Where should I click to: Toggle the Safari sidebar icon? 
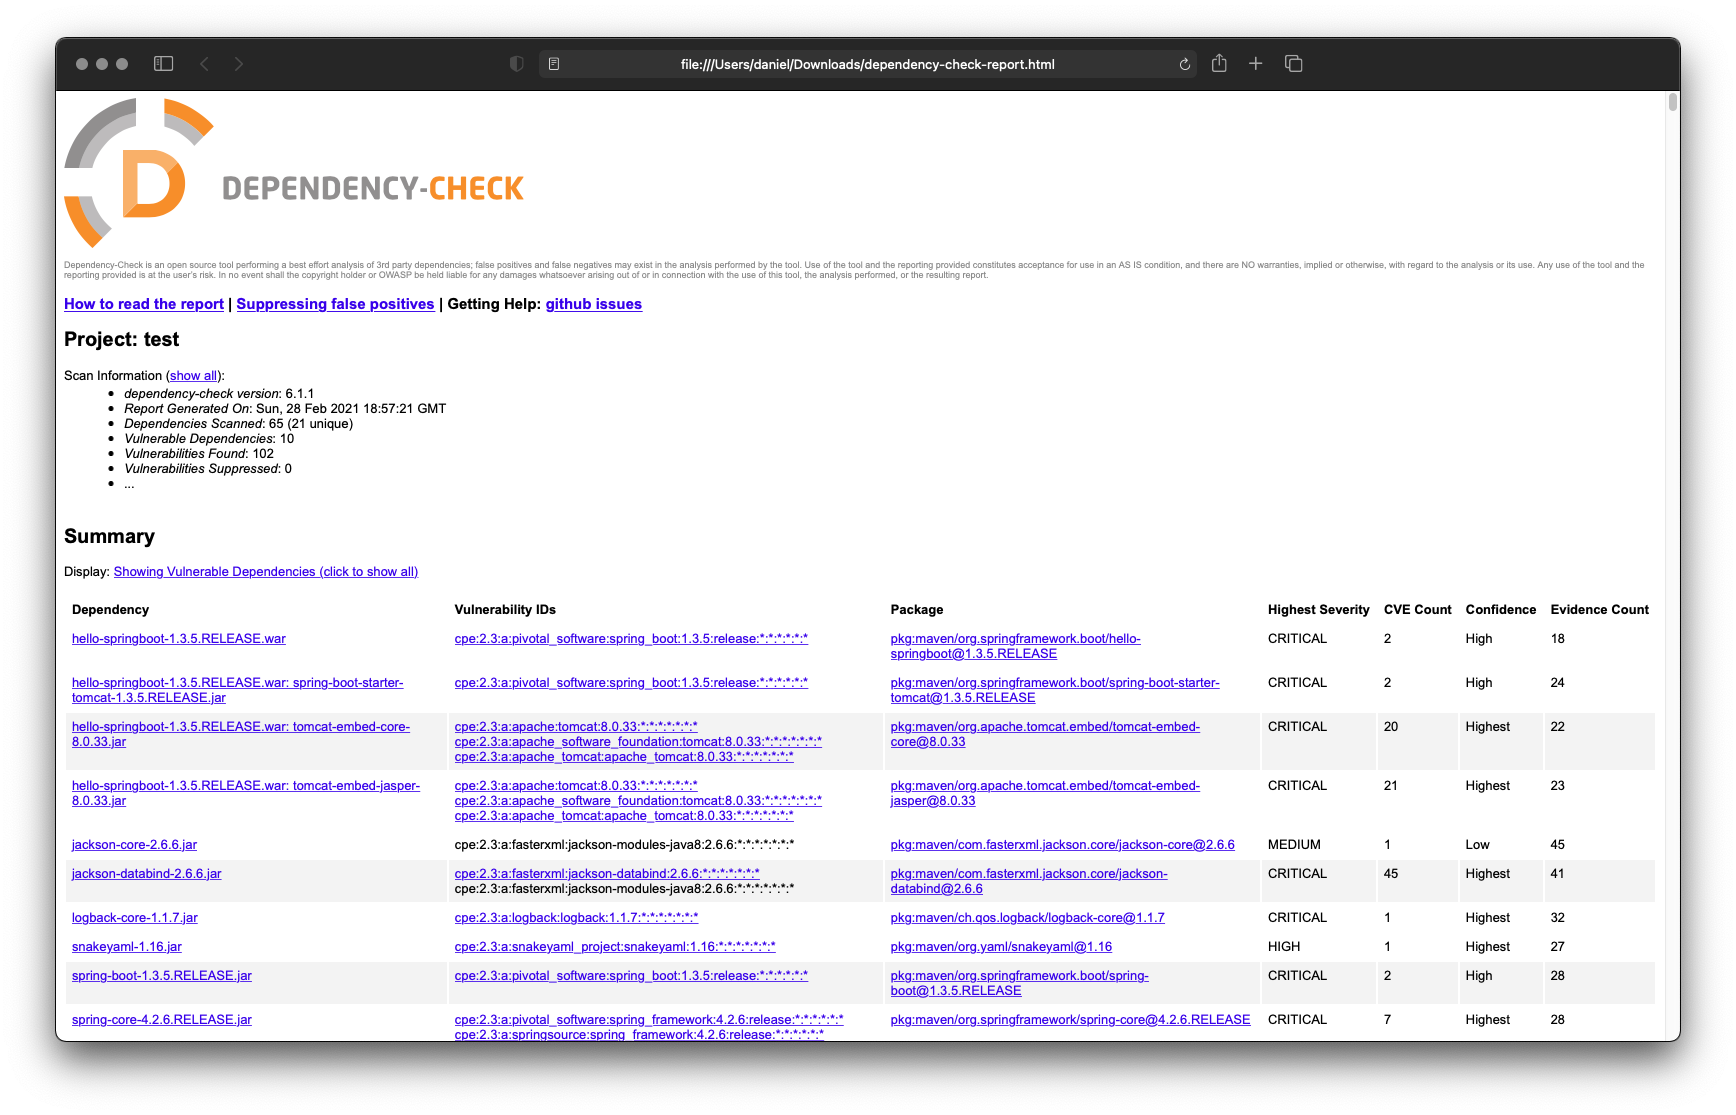(164, 64)
